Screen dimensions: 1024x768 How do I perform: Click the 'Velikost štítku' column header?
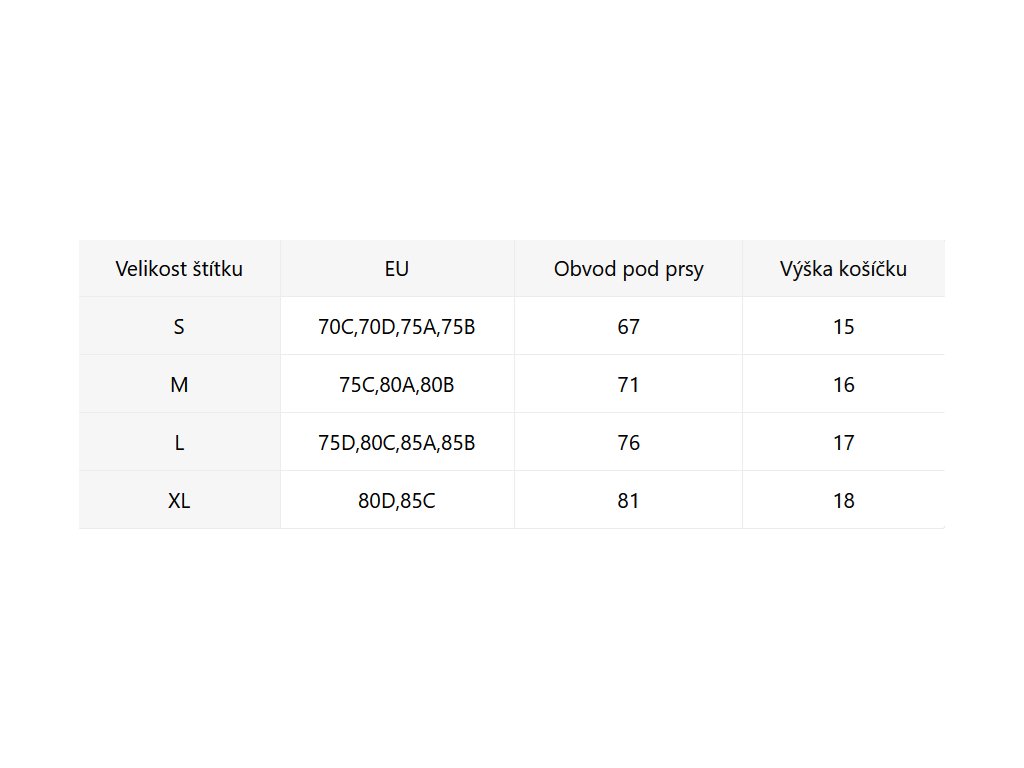coord(179,269)
